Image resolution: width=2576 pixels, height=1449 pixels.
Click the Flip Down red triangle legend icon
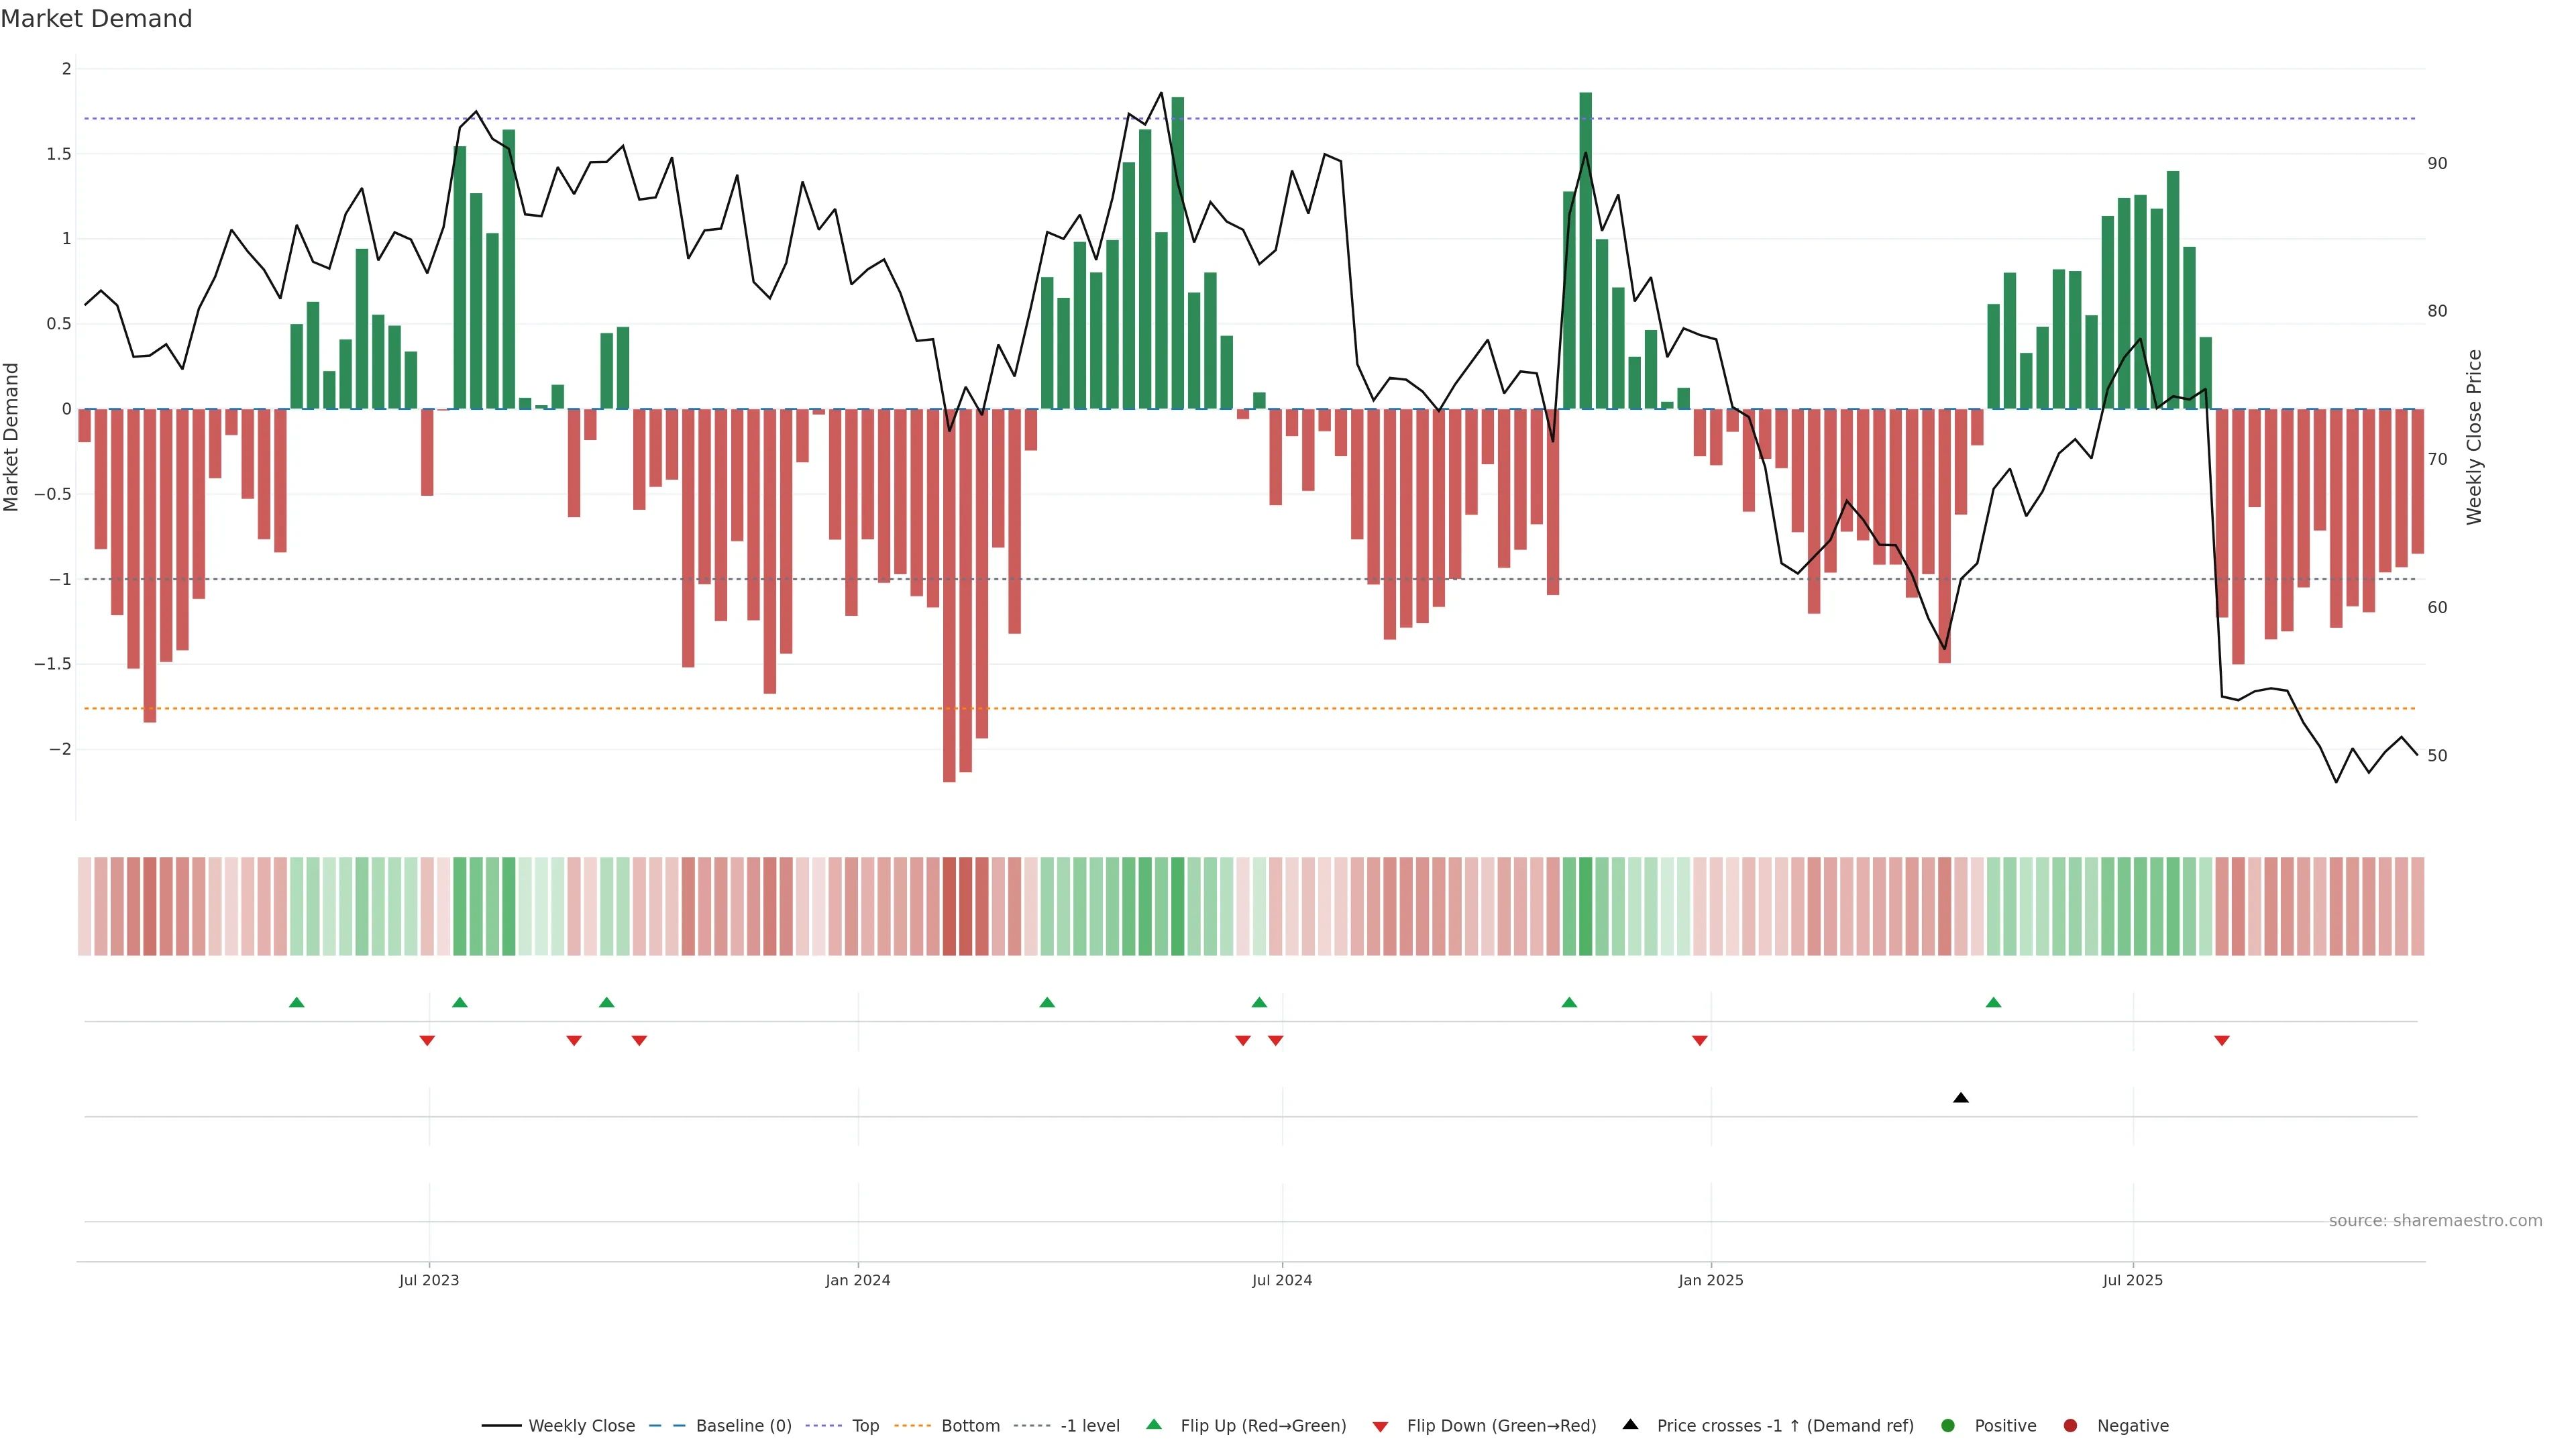(x=1380, y=1427)
